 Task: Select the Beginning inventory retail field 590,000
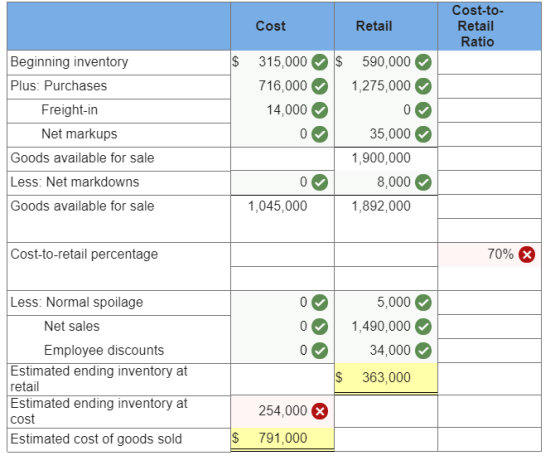click(x=386, y=62)
